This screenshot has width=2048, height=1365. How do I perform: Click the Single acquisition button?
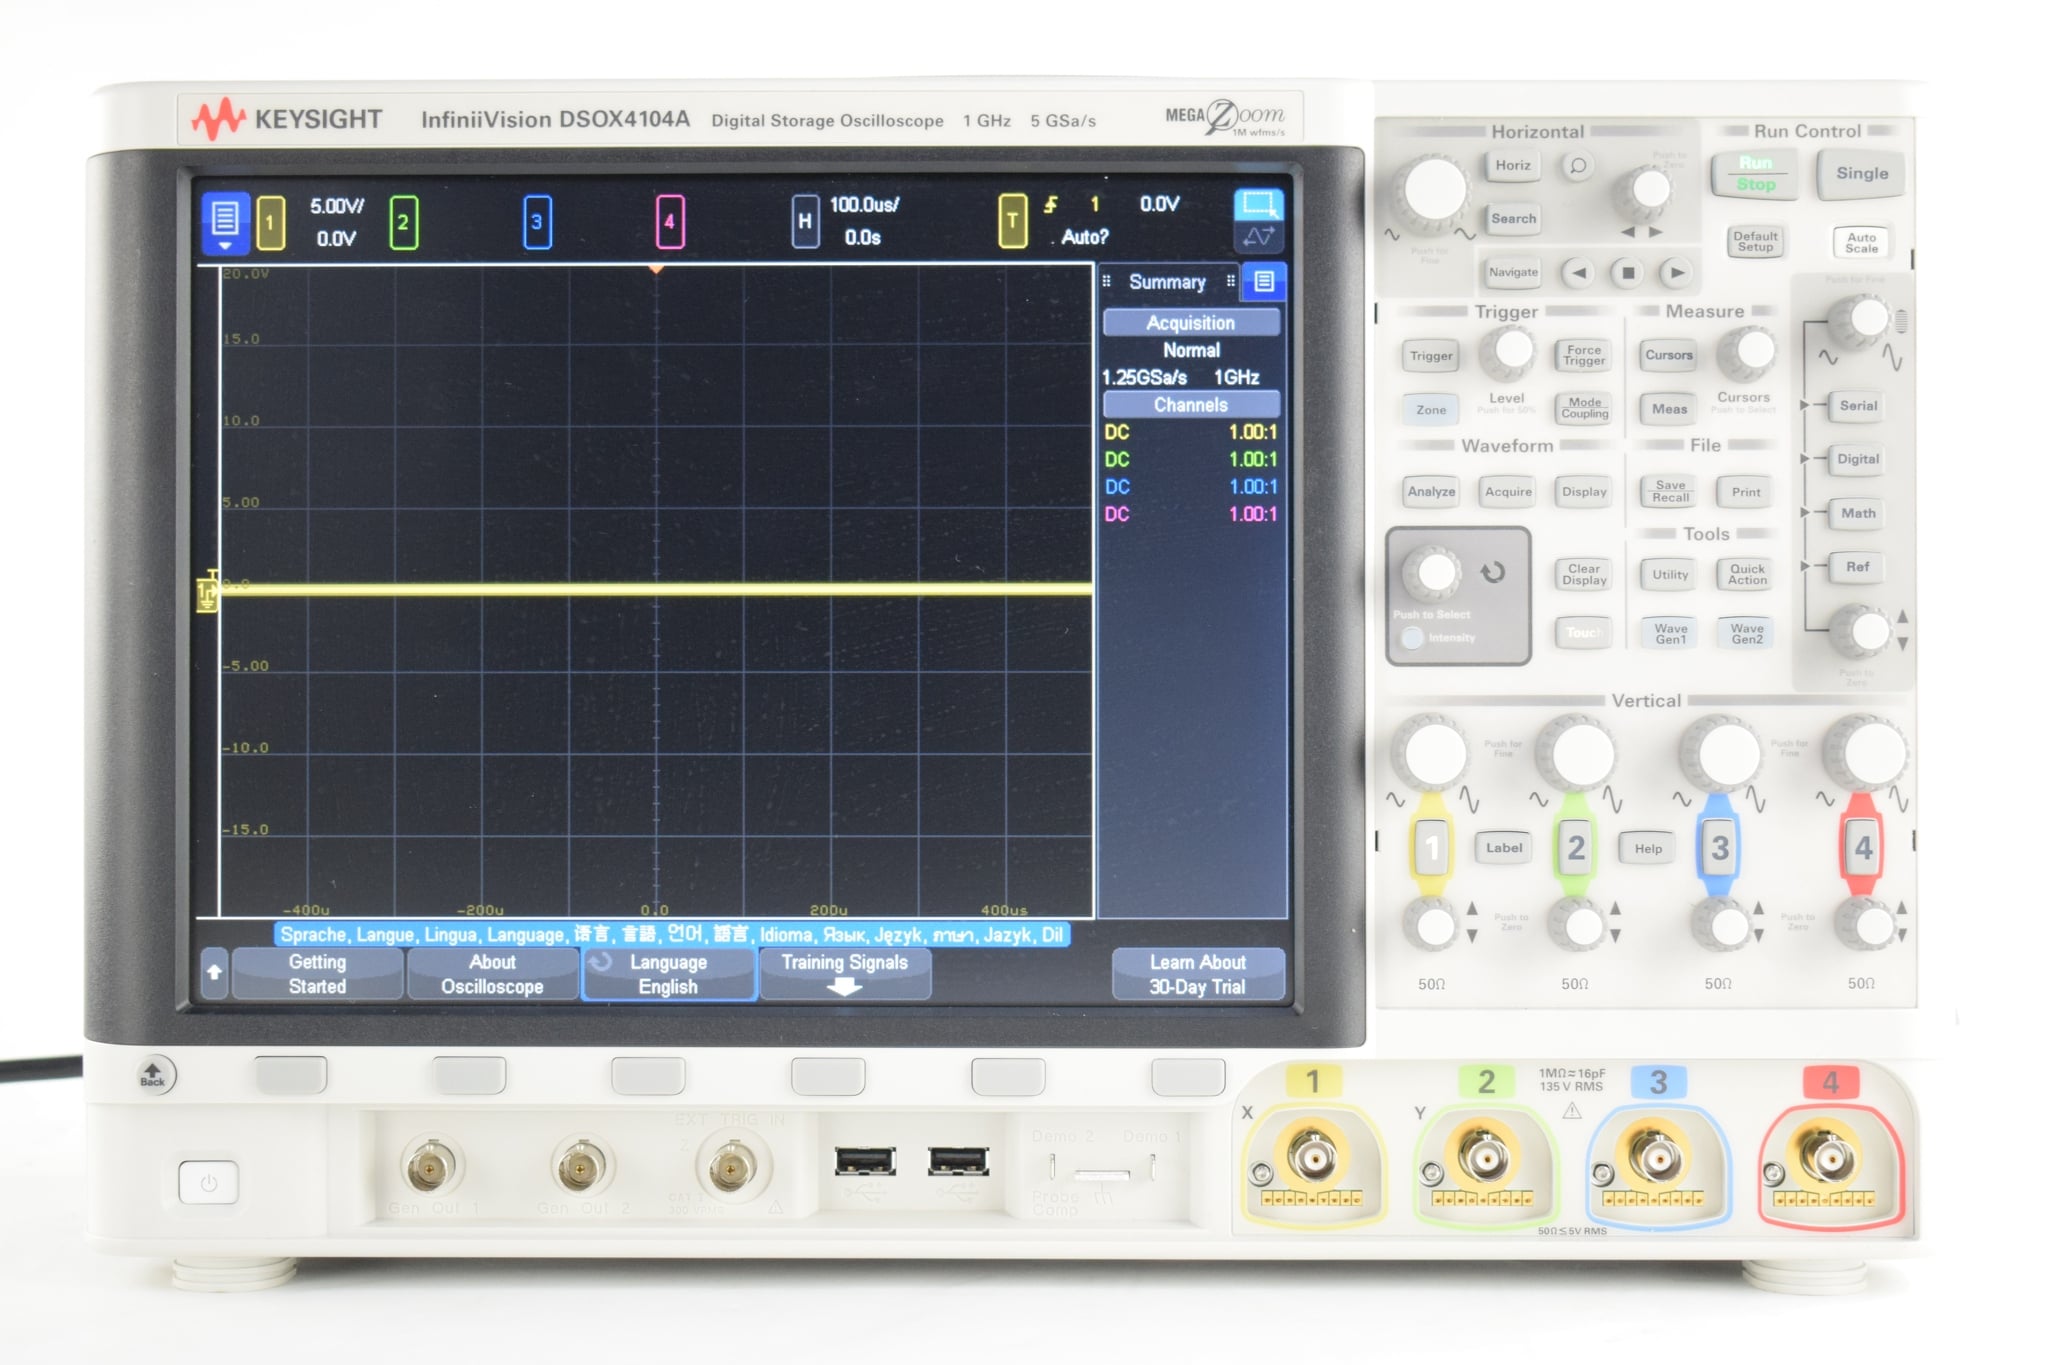click(1862, 174)
